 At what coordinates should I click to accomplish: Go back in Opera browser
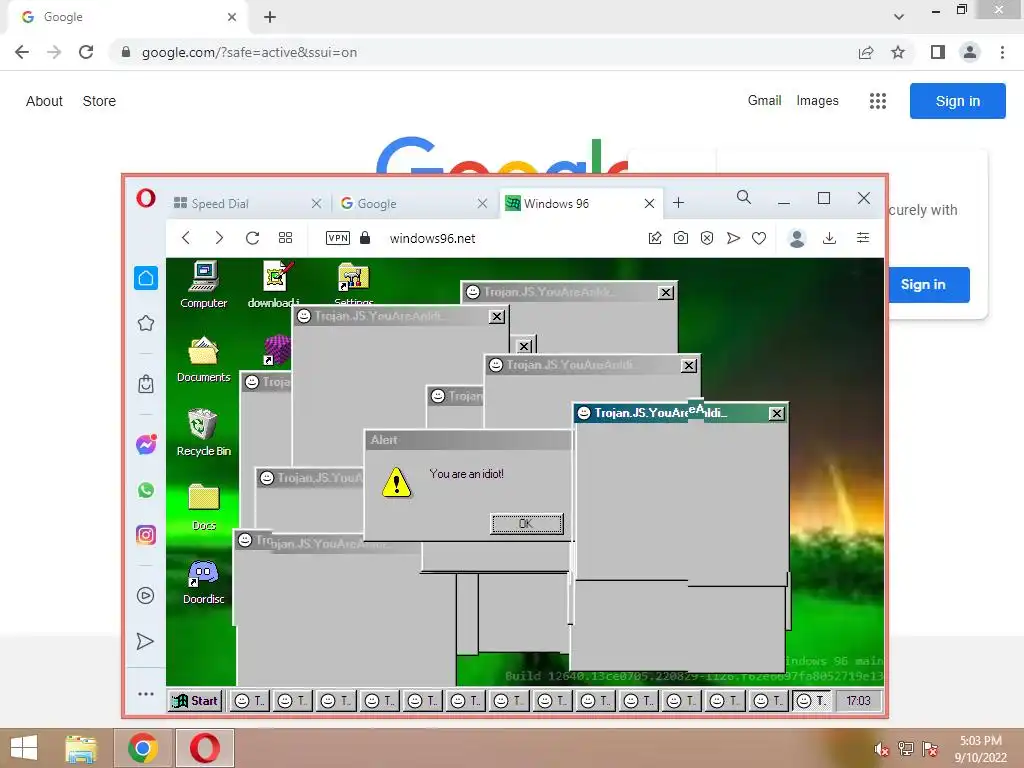186,238
